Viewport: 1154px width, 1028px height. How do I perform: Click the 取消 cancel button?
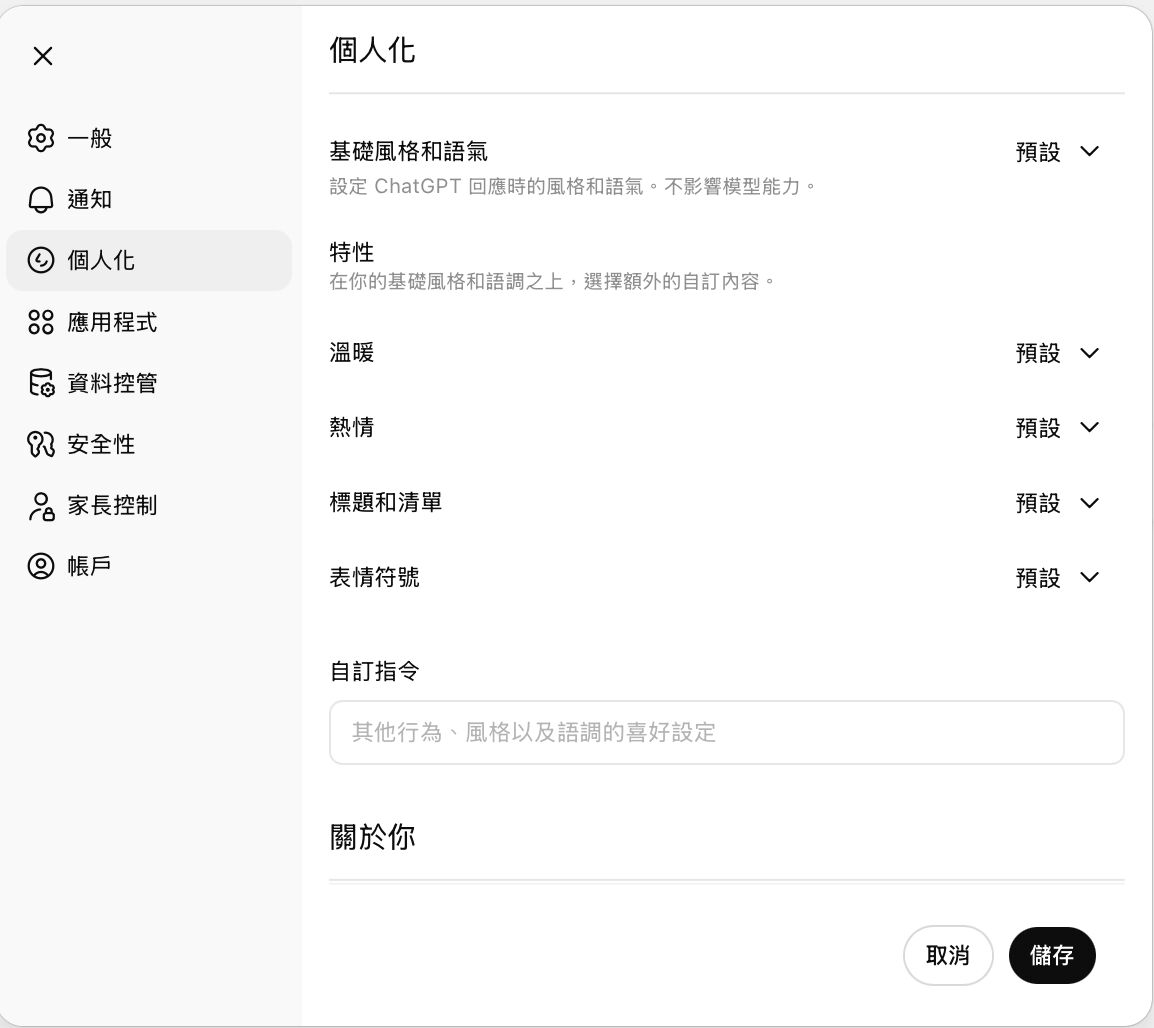point(948,955)
